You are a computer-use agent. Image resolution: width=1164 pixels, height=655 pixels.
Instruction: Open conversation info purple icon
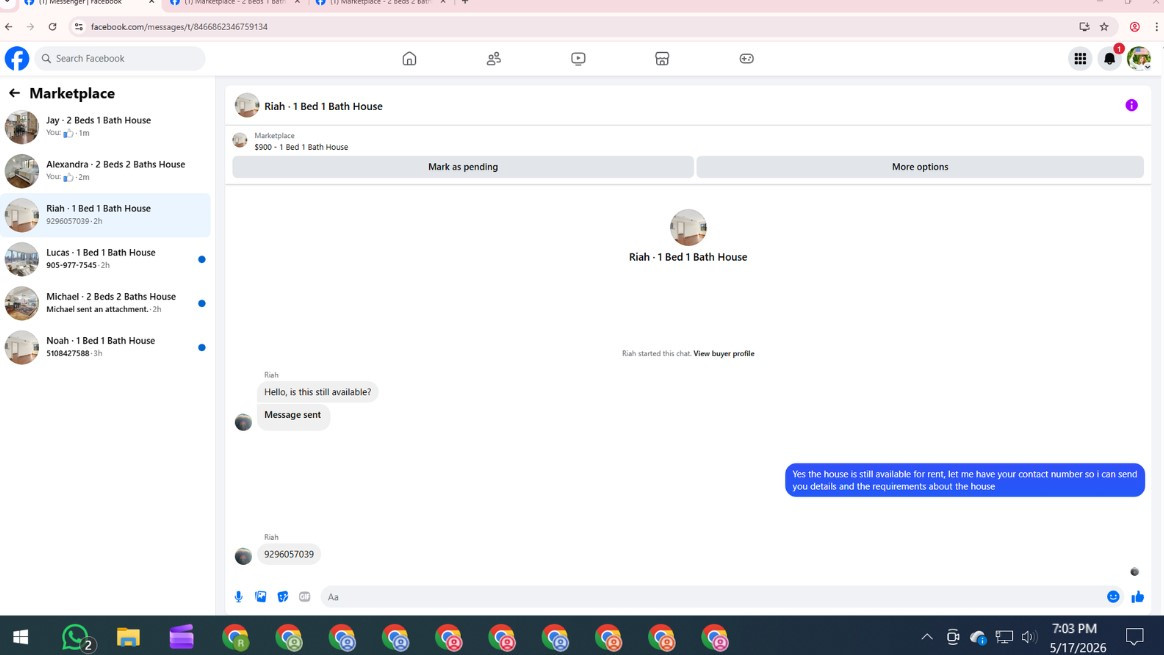click(x=1131, y=105)
